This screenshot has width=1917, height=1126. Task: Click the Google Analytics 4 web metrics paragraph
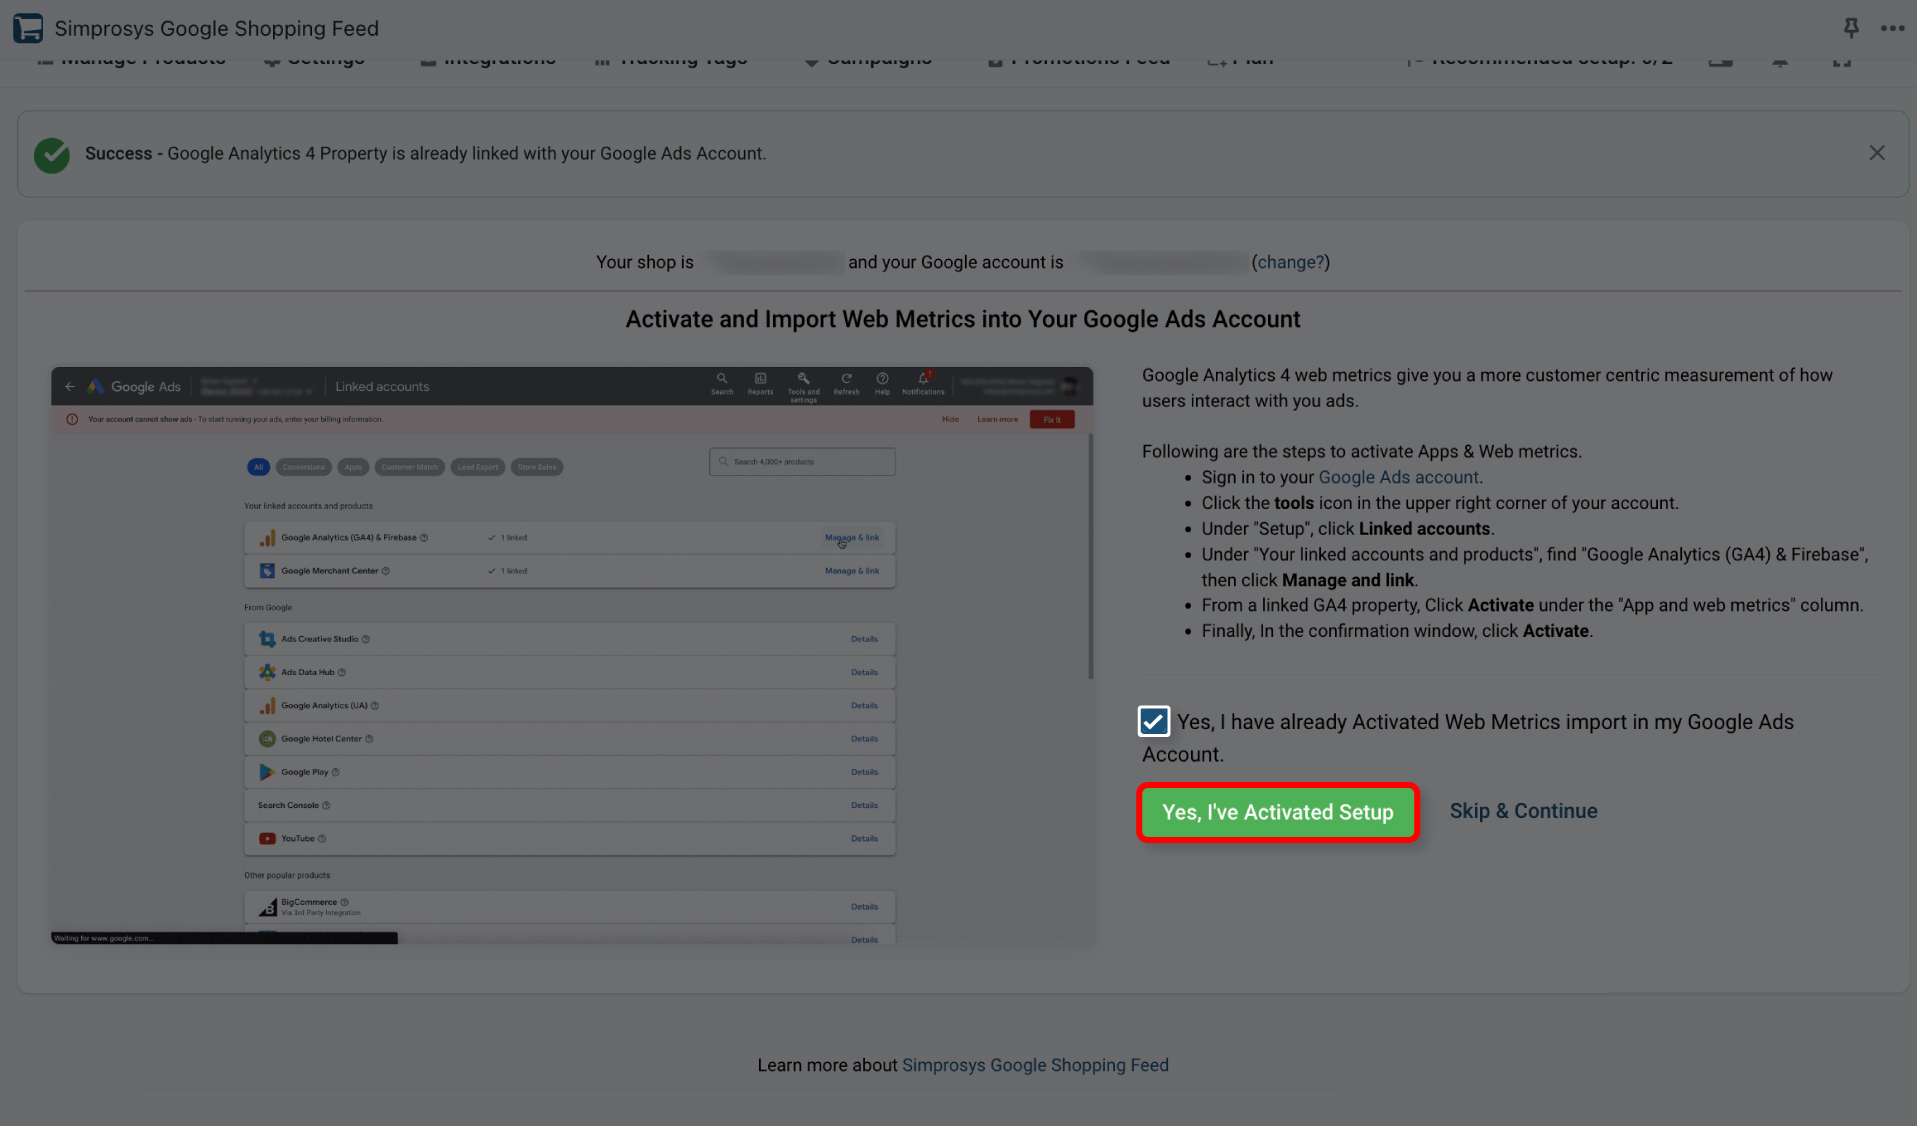(x=1487, y=388)
